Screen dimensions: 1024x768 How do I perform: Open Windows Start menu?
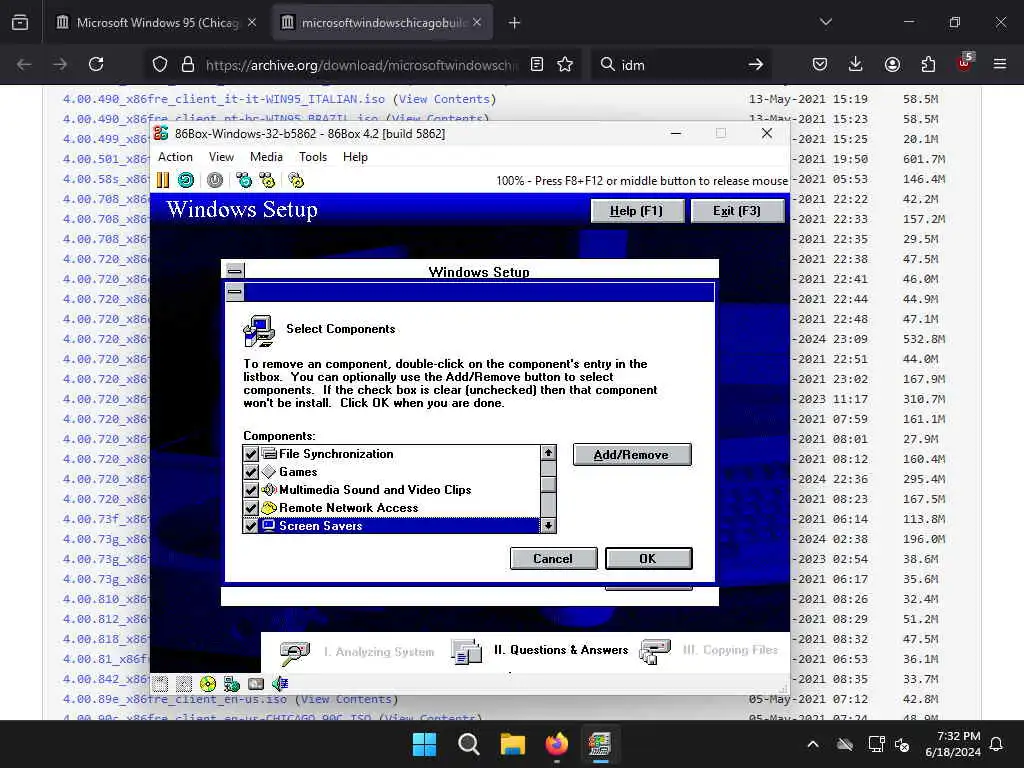click(x=424, y=744)
